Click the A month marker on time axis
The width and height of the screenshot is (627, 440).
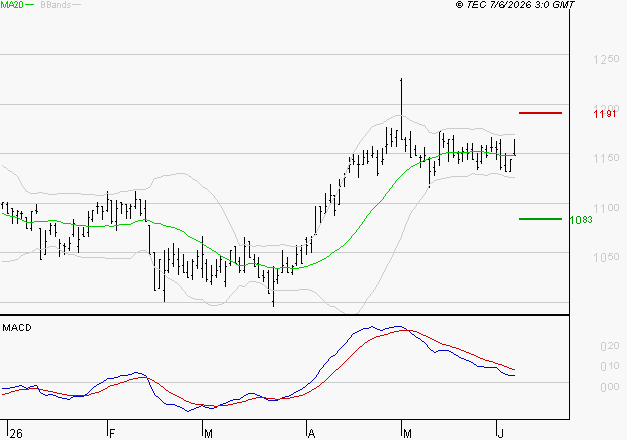(x=312, y=434)
